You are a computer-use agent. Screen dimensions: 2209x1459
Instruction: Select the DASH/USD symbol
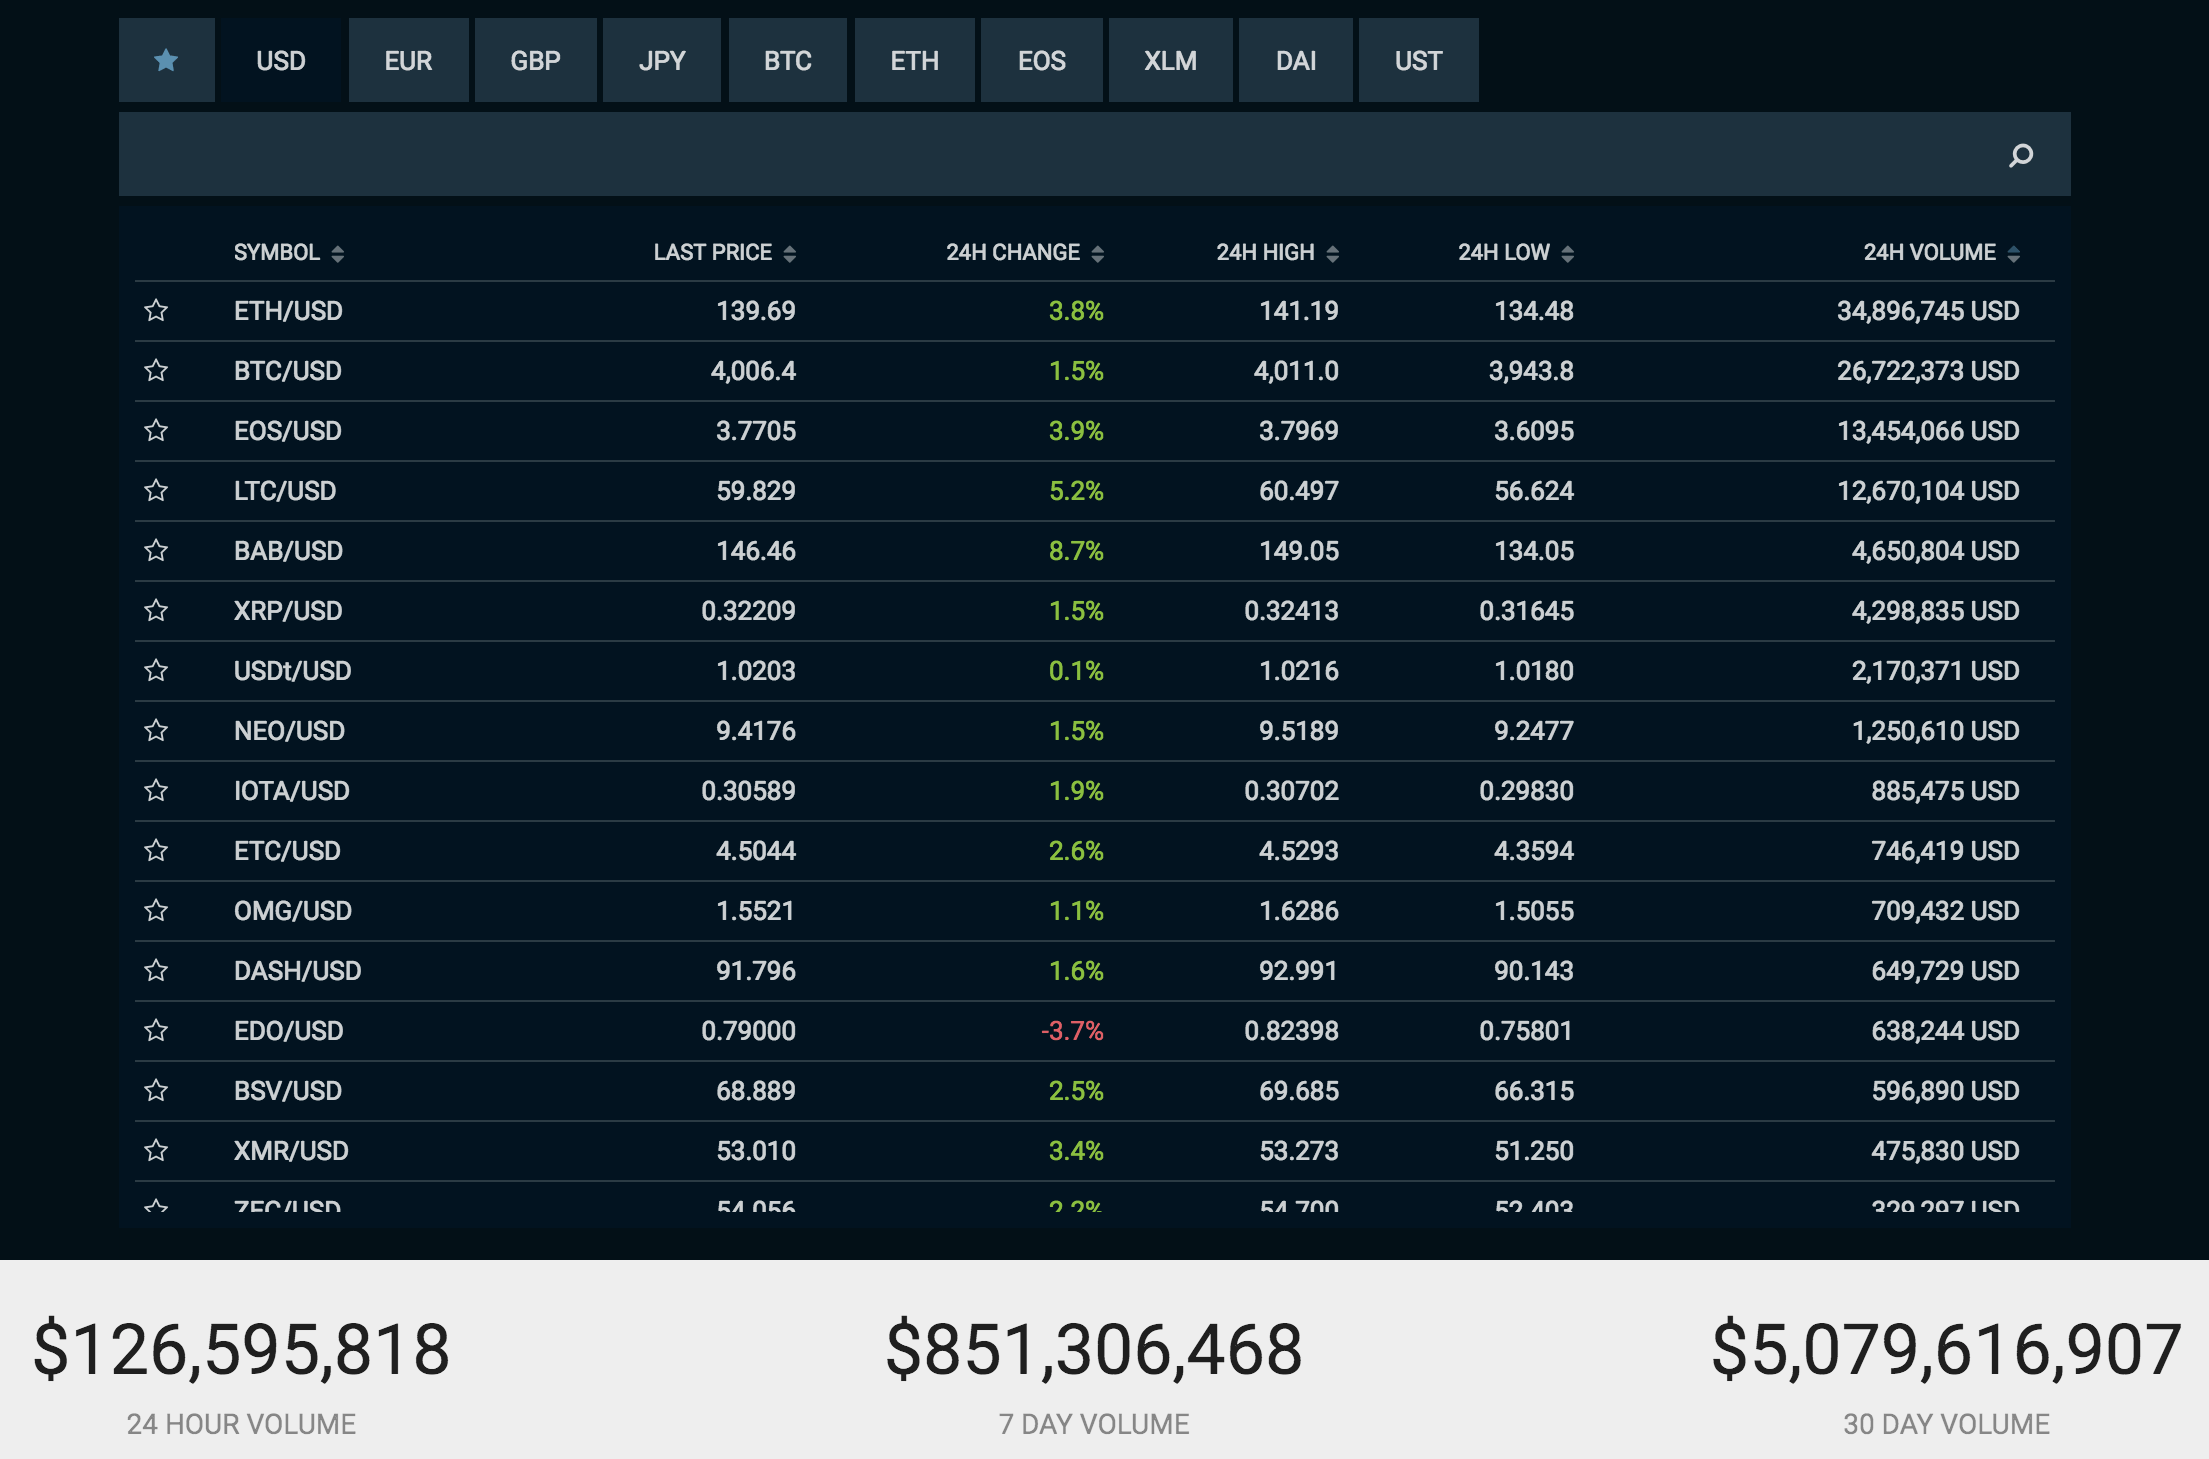[x=297, y=971]
